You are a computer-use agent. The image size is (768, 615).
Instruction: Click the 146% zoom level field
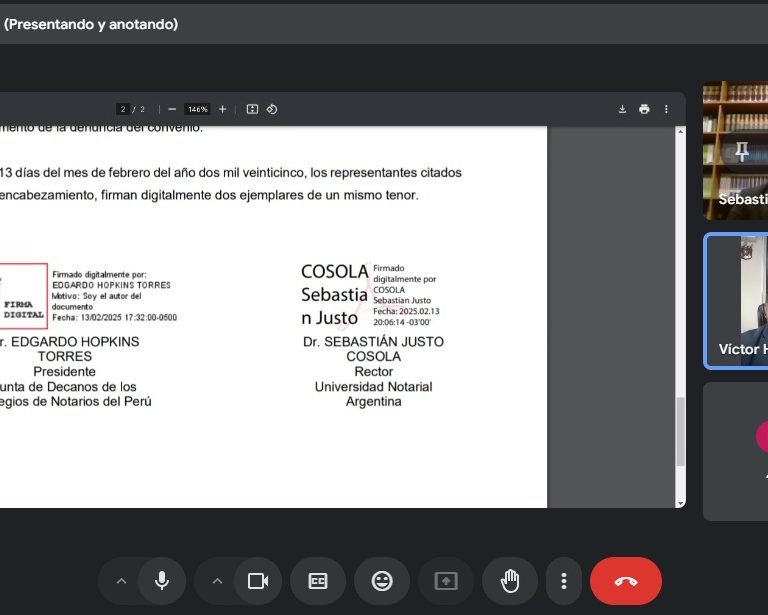[x=198, y=109]
